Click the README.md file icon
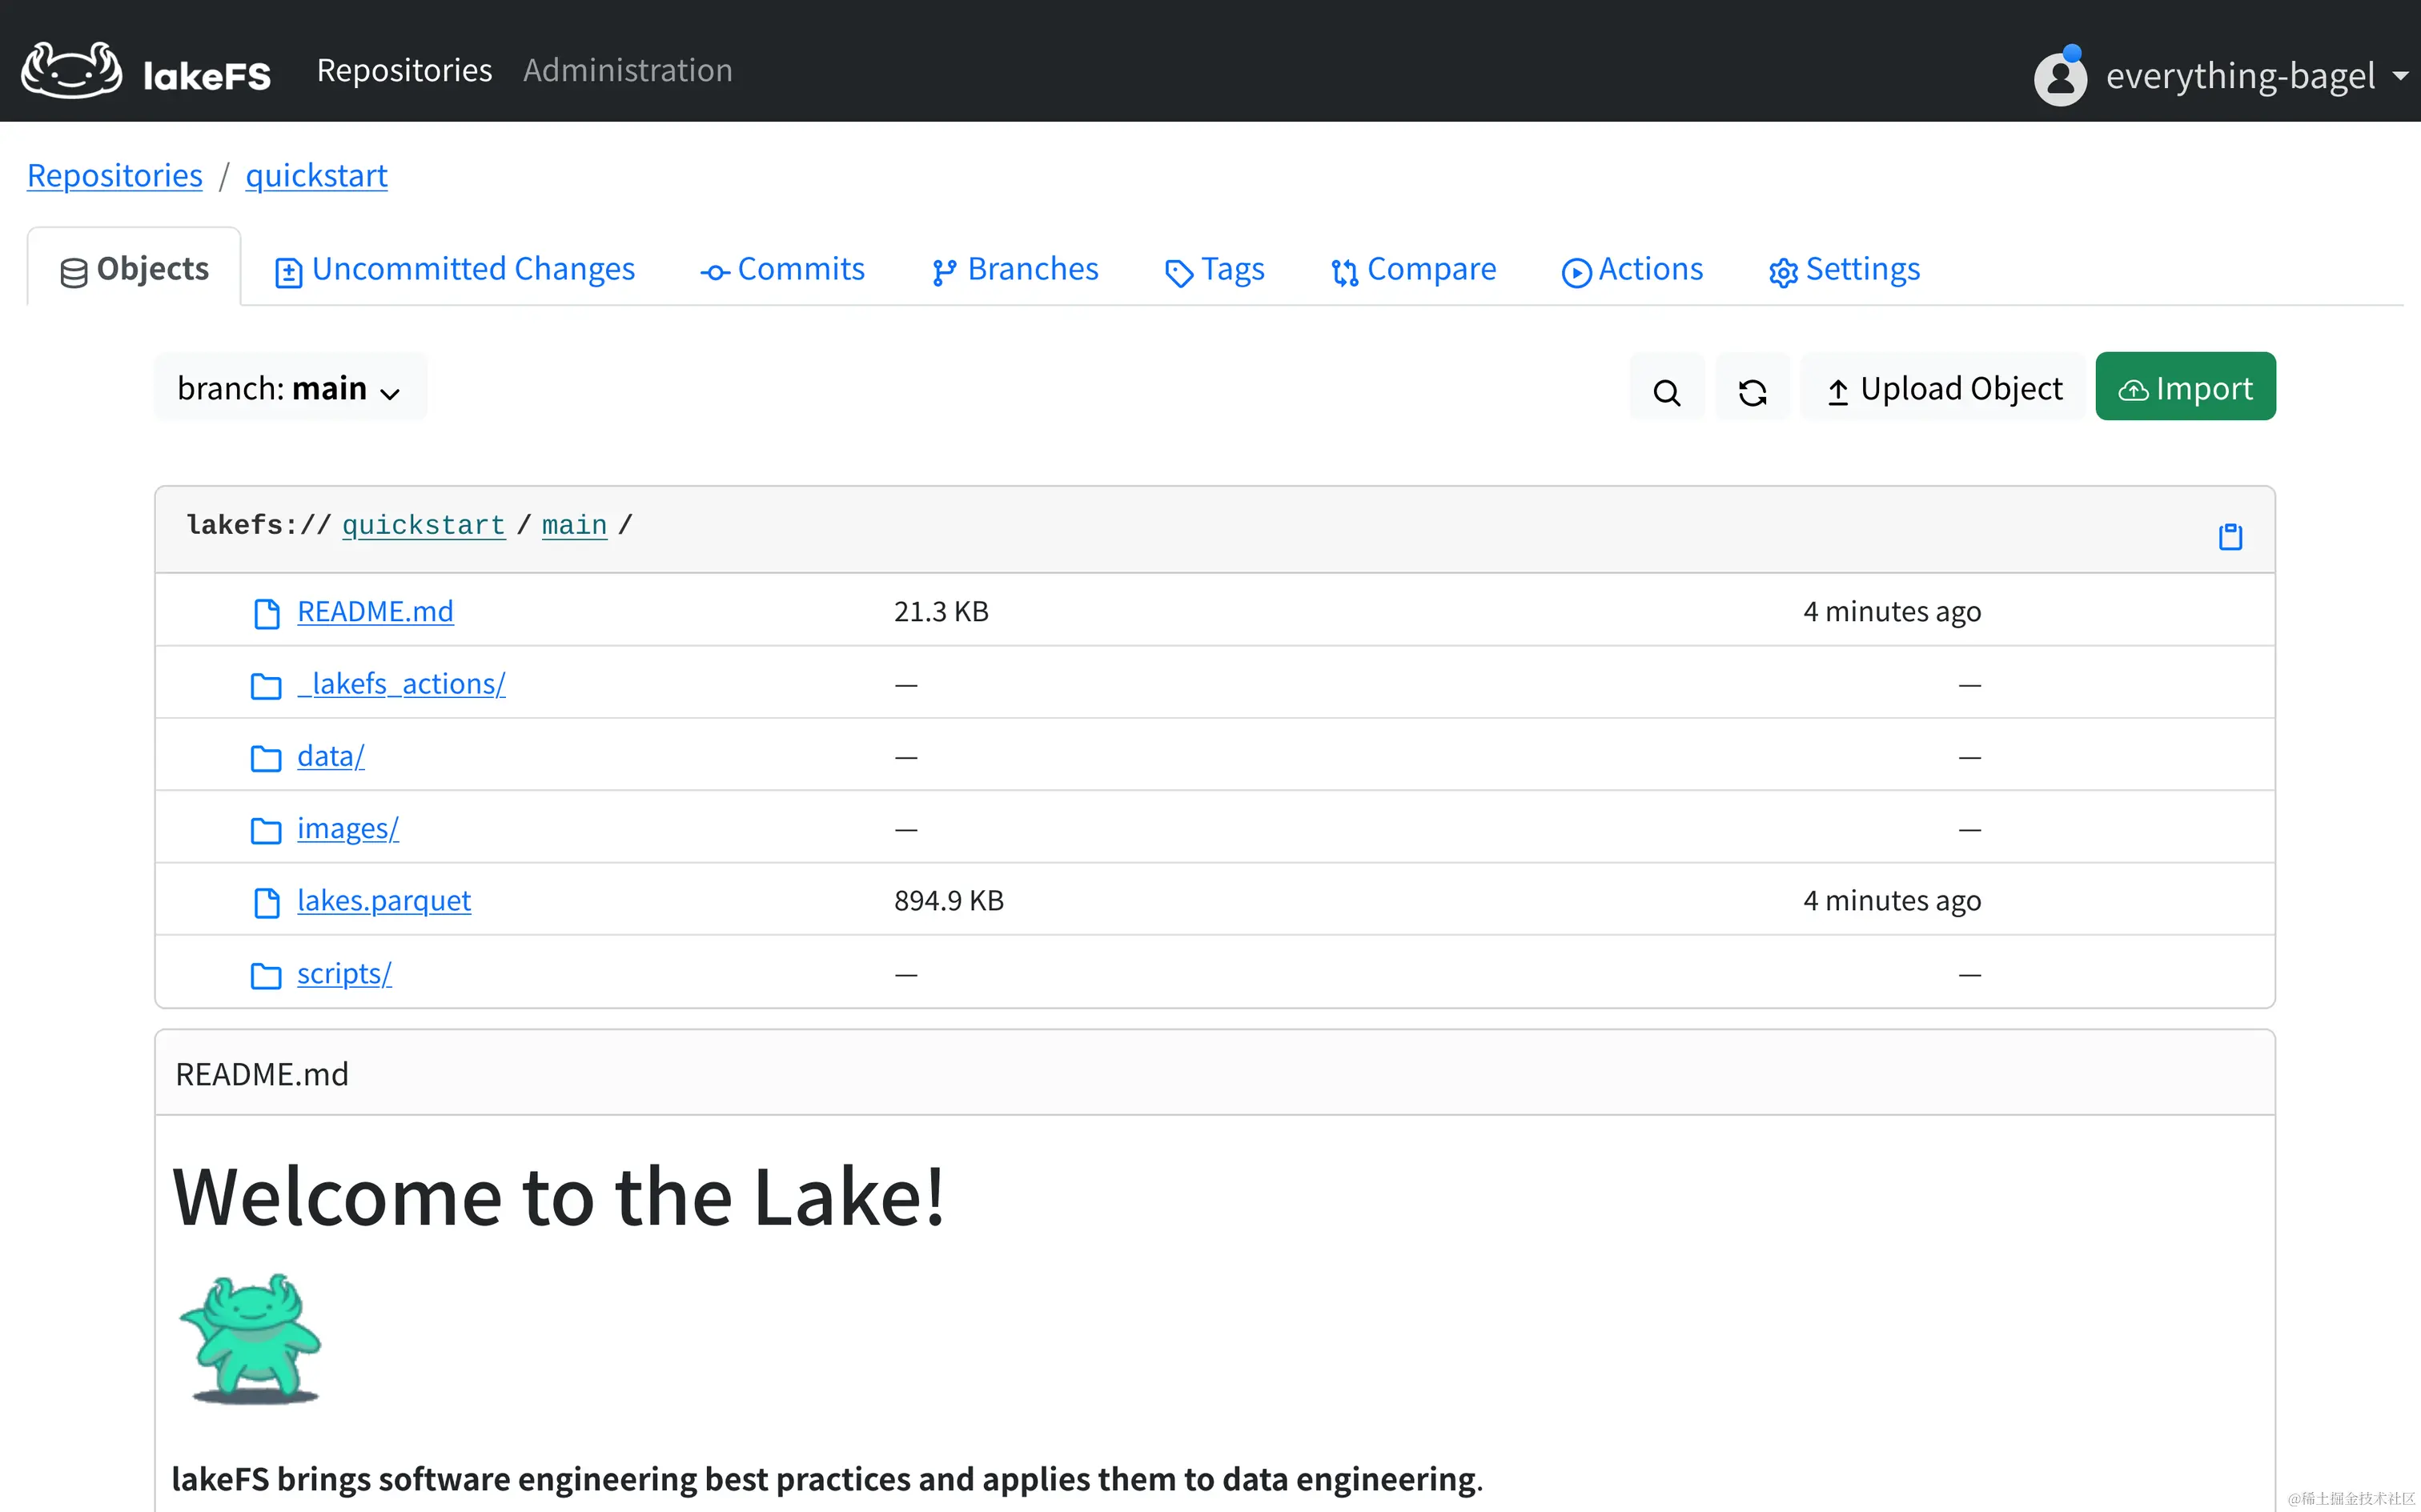Image resolution: width=2421 pixels, height=1512 pixels. (x=266, y=613)
